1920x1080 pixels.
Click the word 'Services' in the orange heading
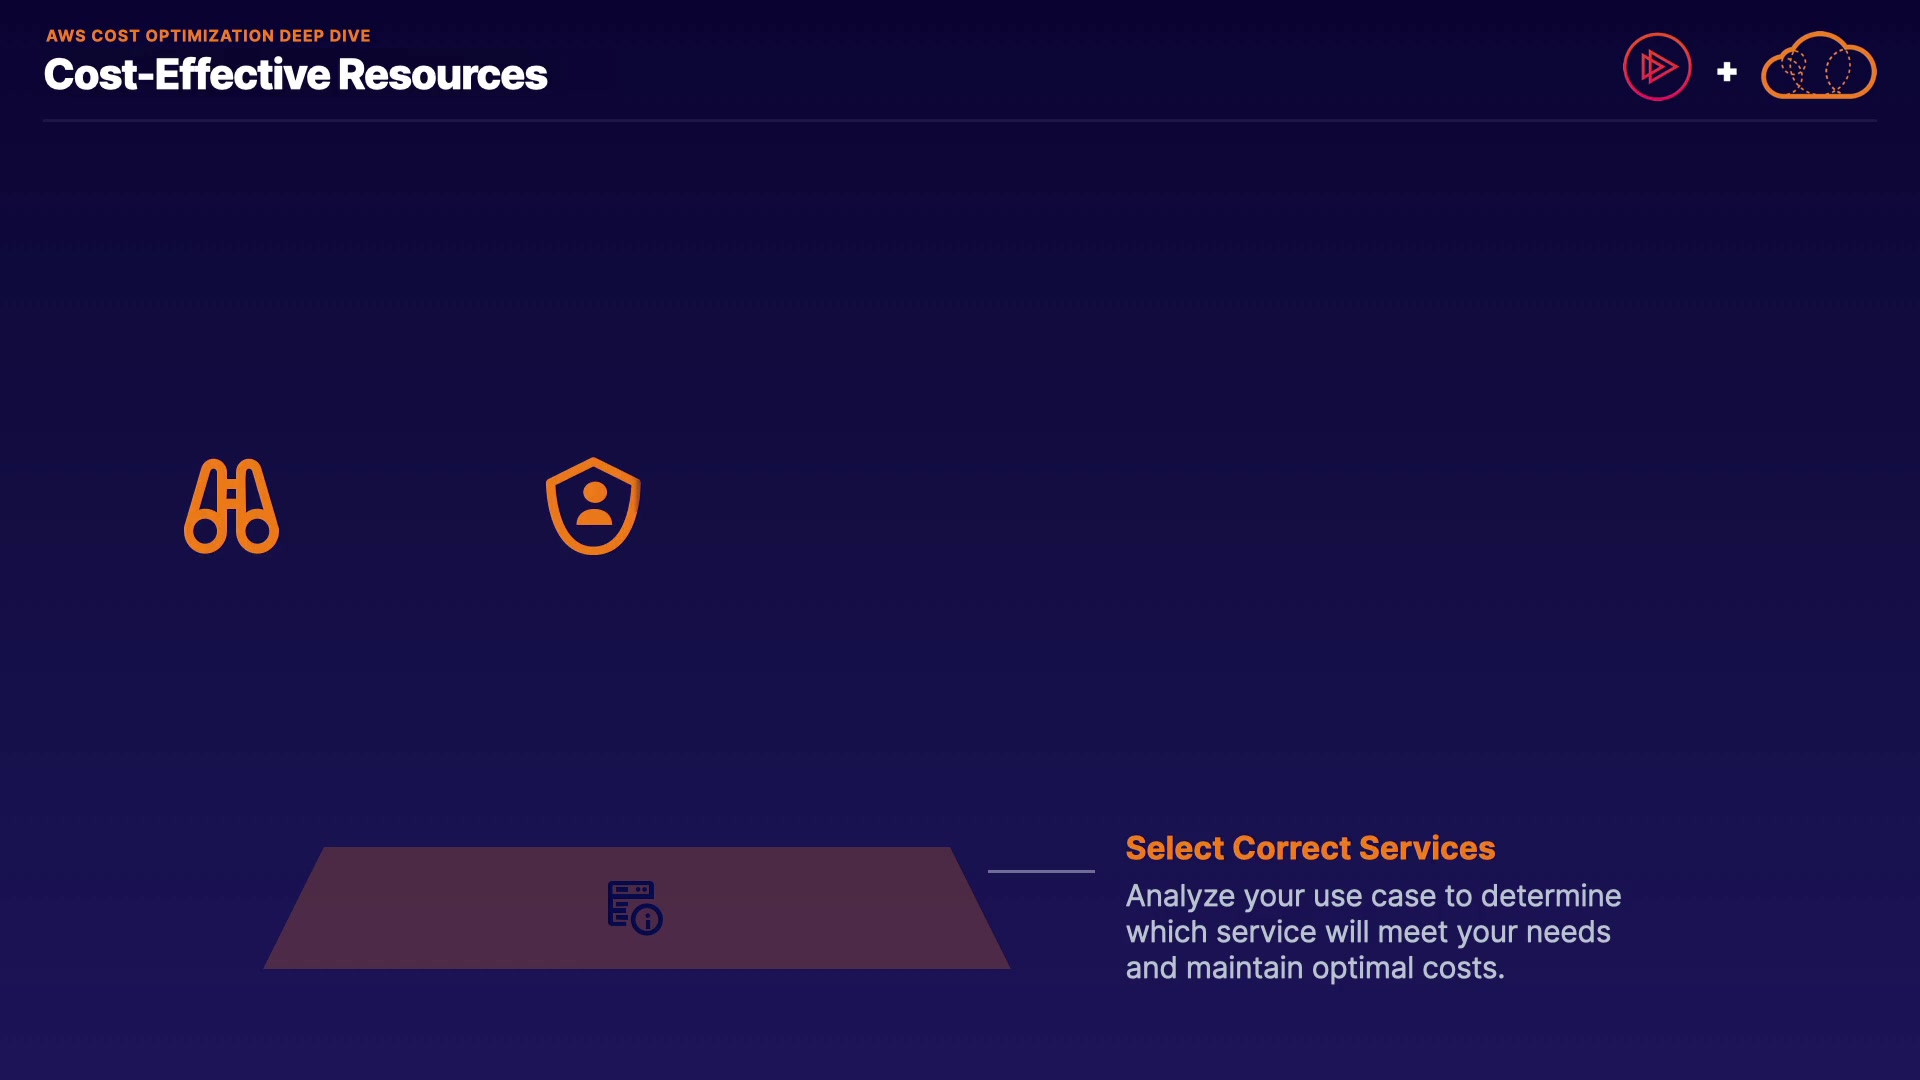click(x=1427, y=848)
